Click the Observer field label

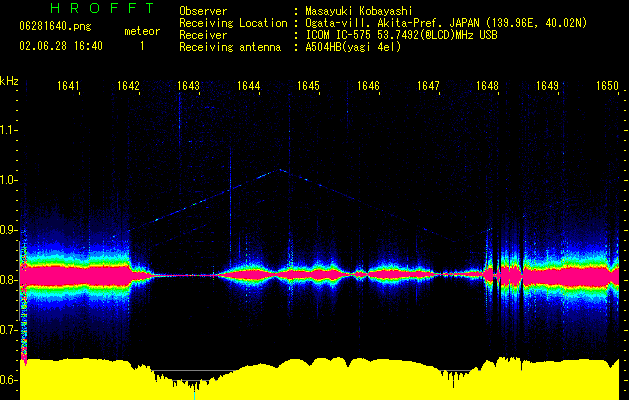pyautogui.click(x=203, y=11)
